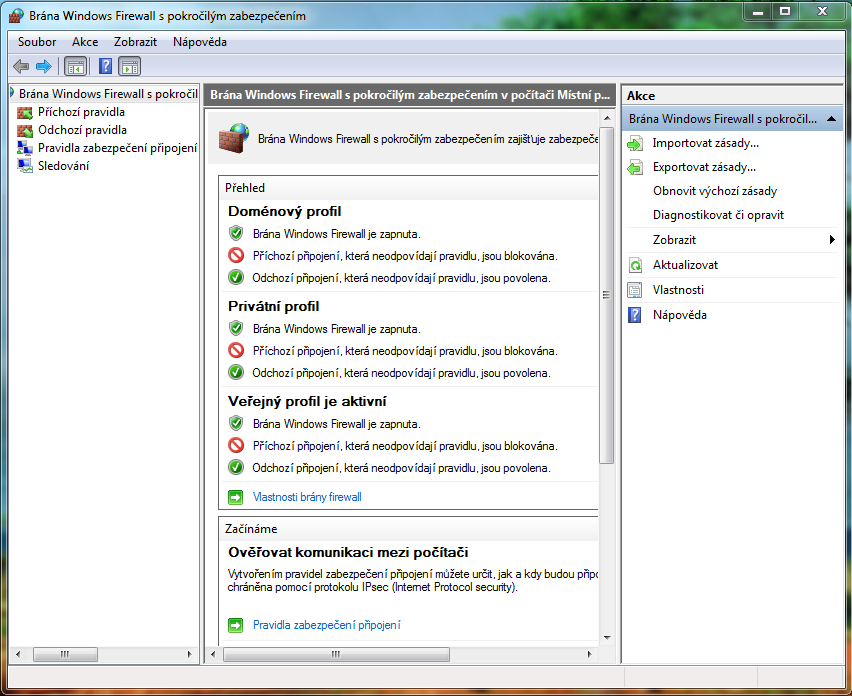
Task: Click the center pane horizontal scrollbar thumb
Action: point(336,654)
